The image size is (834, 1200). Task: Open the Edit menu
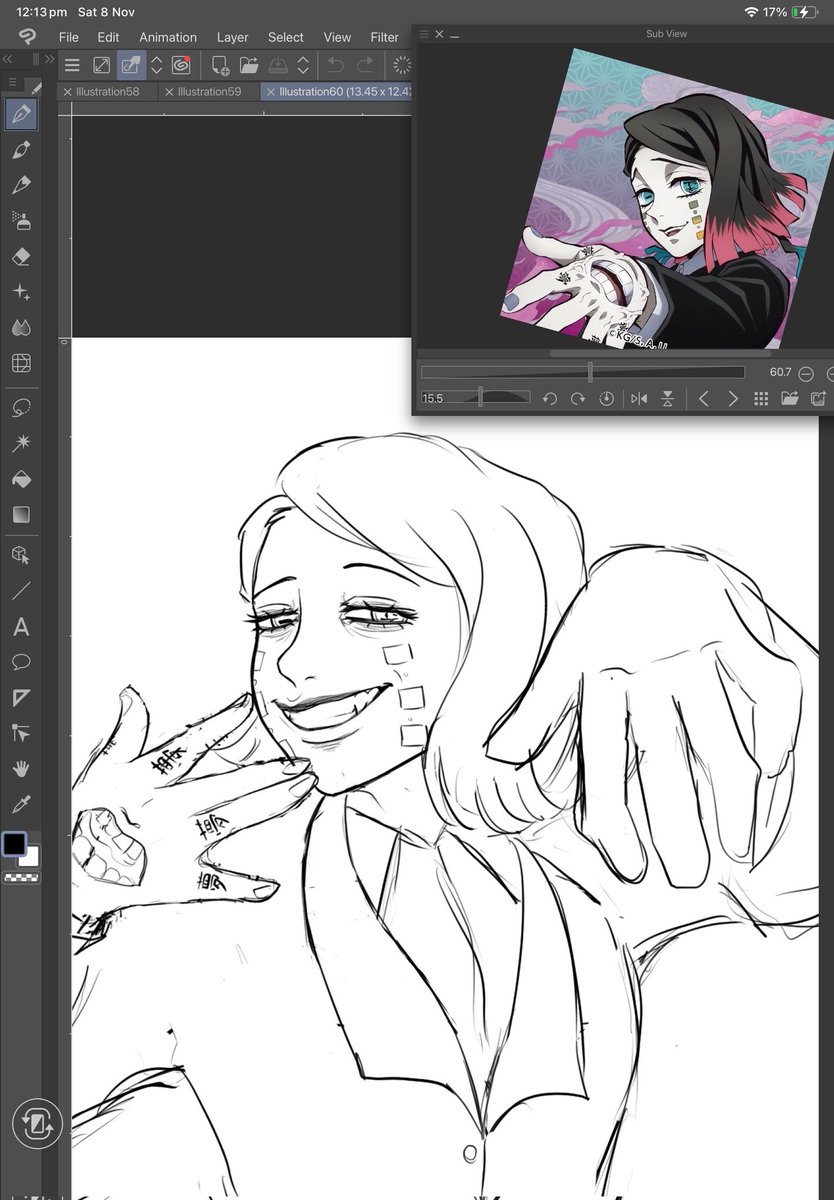[x=108, y=37]
